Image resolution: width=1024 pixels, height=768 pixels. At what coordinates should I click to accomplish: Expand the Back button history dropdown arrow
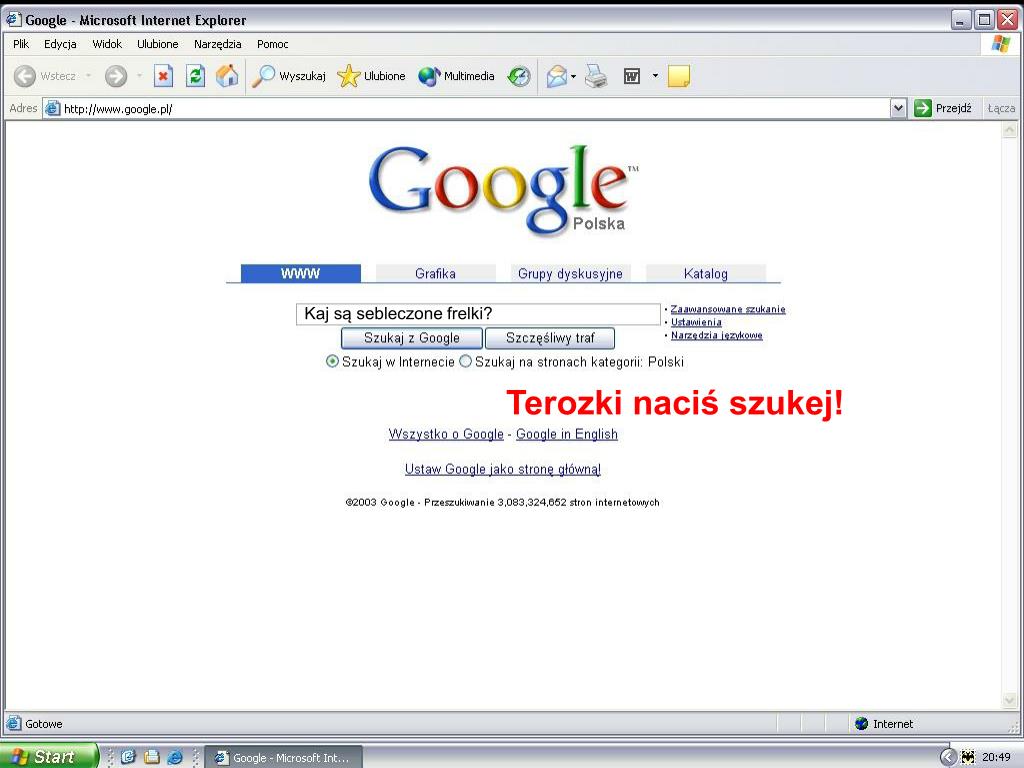pos(89,76)
